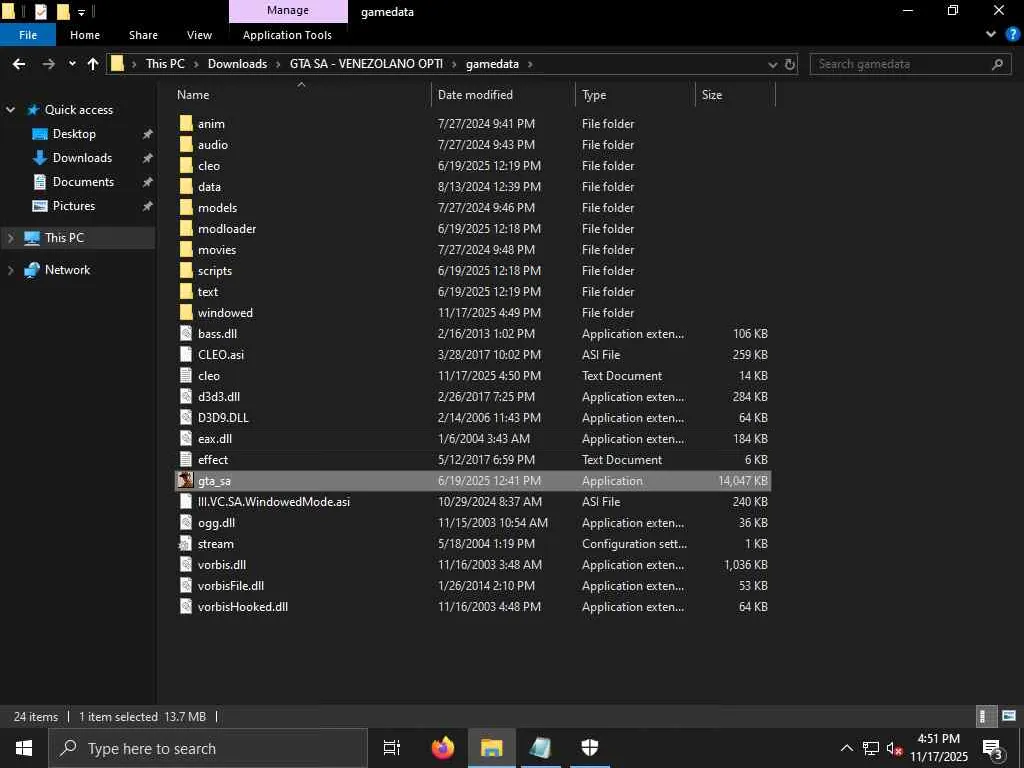1024x768 pixels.
Task: Click the muted volume tray icon
Action: click(x=894, y=748)
